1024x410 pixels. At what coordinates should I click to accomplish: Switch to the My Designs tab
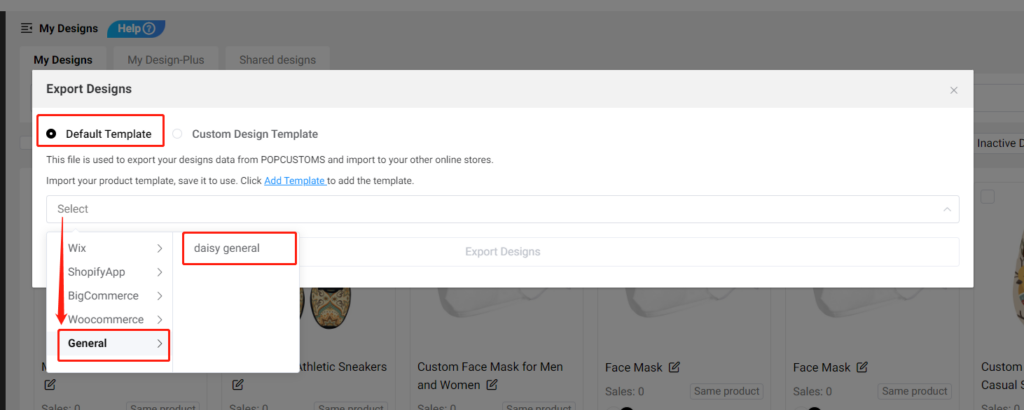63,59
